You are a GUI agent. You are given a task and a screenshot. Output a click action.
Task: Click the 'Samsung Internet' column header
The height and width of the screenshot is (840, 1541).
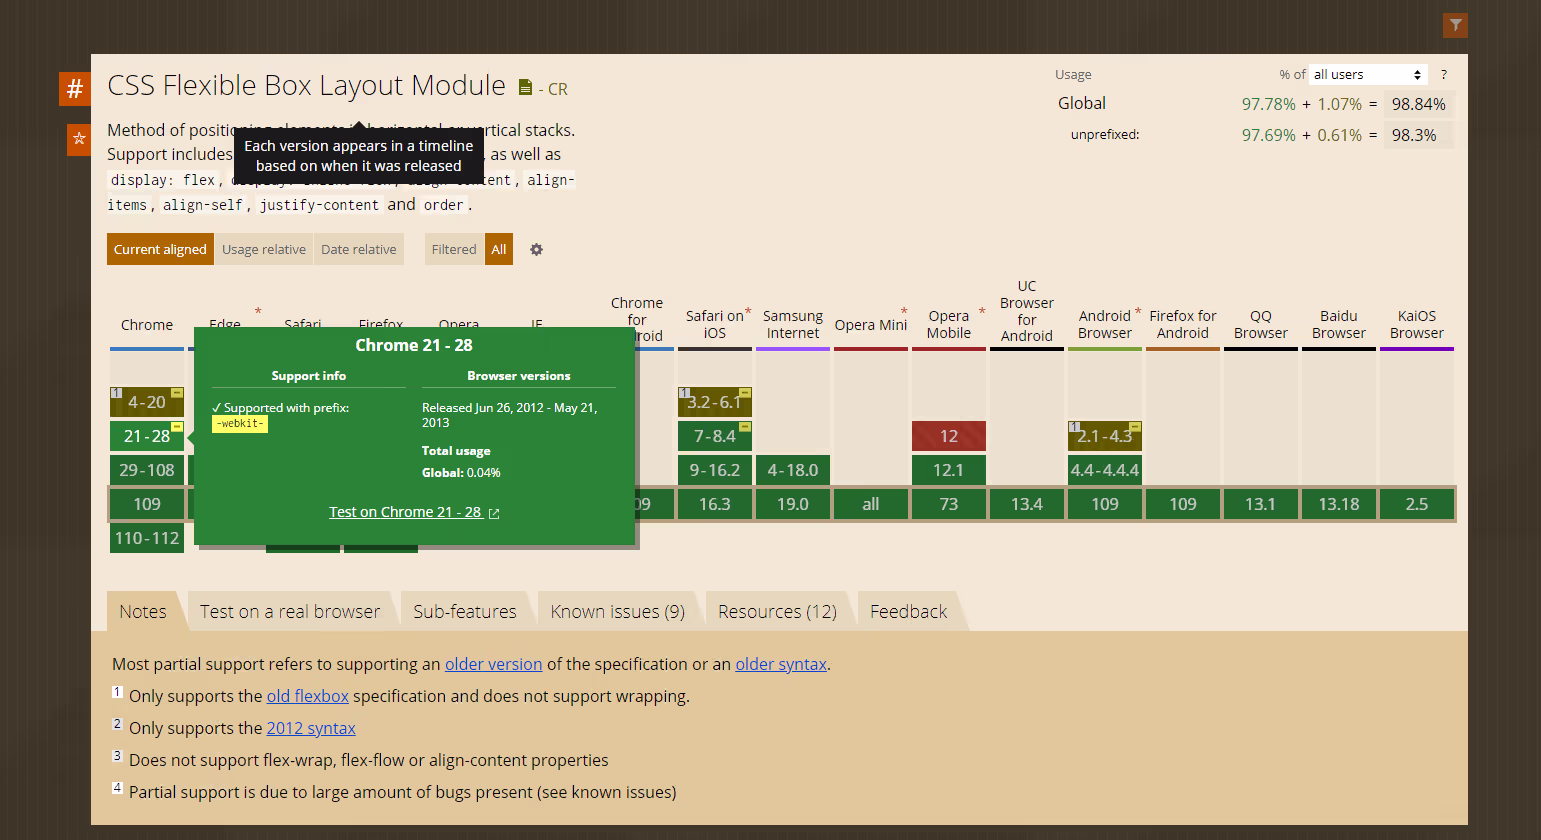click(x=793, y=324)
